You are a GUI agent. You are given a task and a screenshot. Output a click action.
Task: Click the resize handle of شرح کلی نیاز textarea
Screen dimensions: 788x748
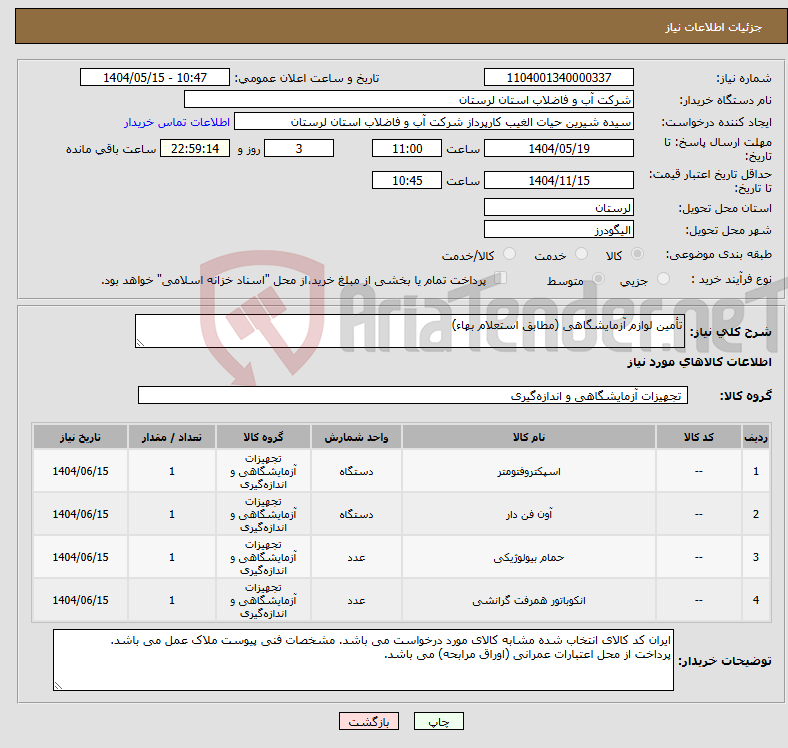140,343
